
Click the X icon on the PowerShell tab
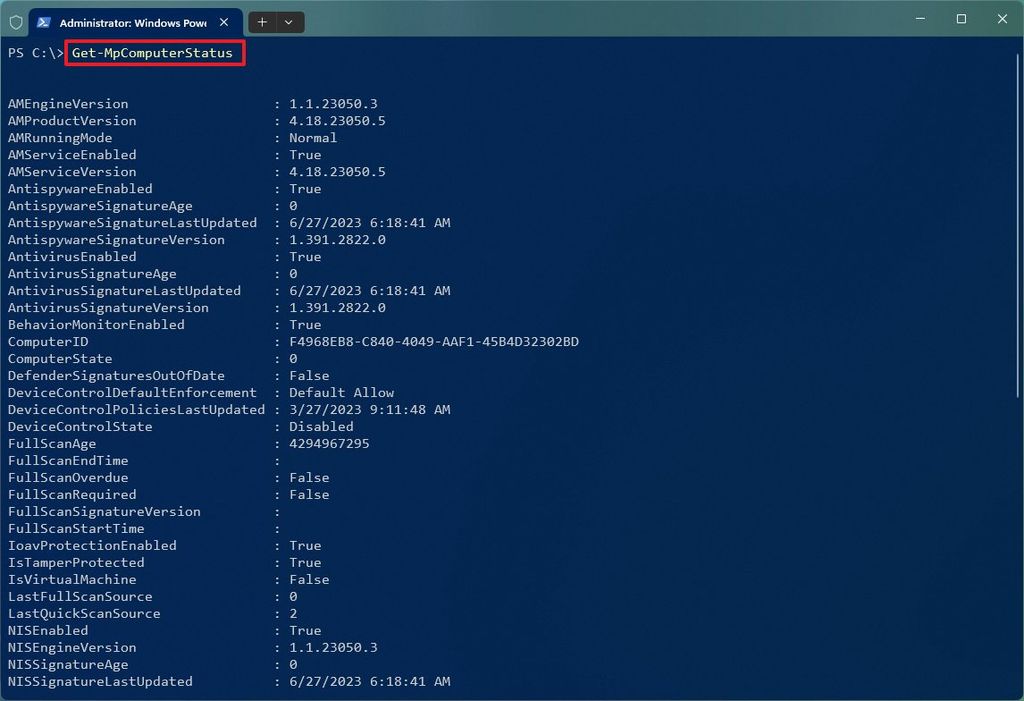[224, 21]
